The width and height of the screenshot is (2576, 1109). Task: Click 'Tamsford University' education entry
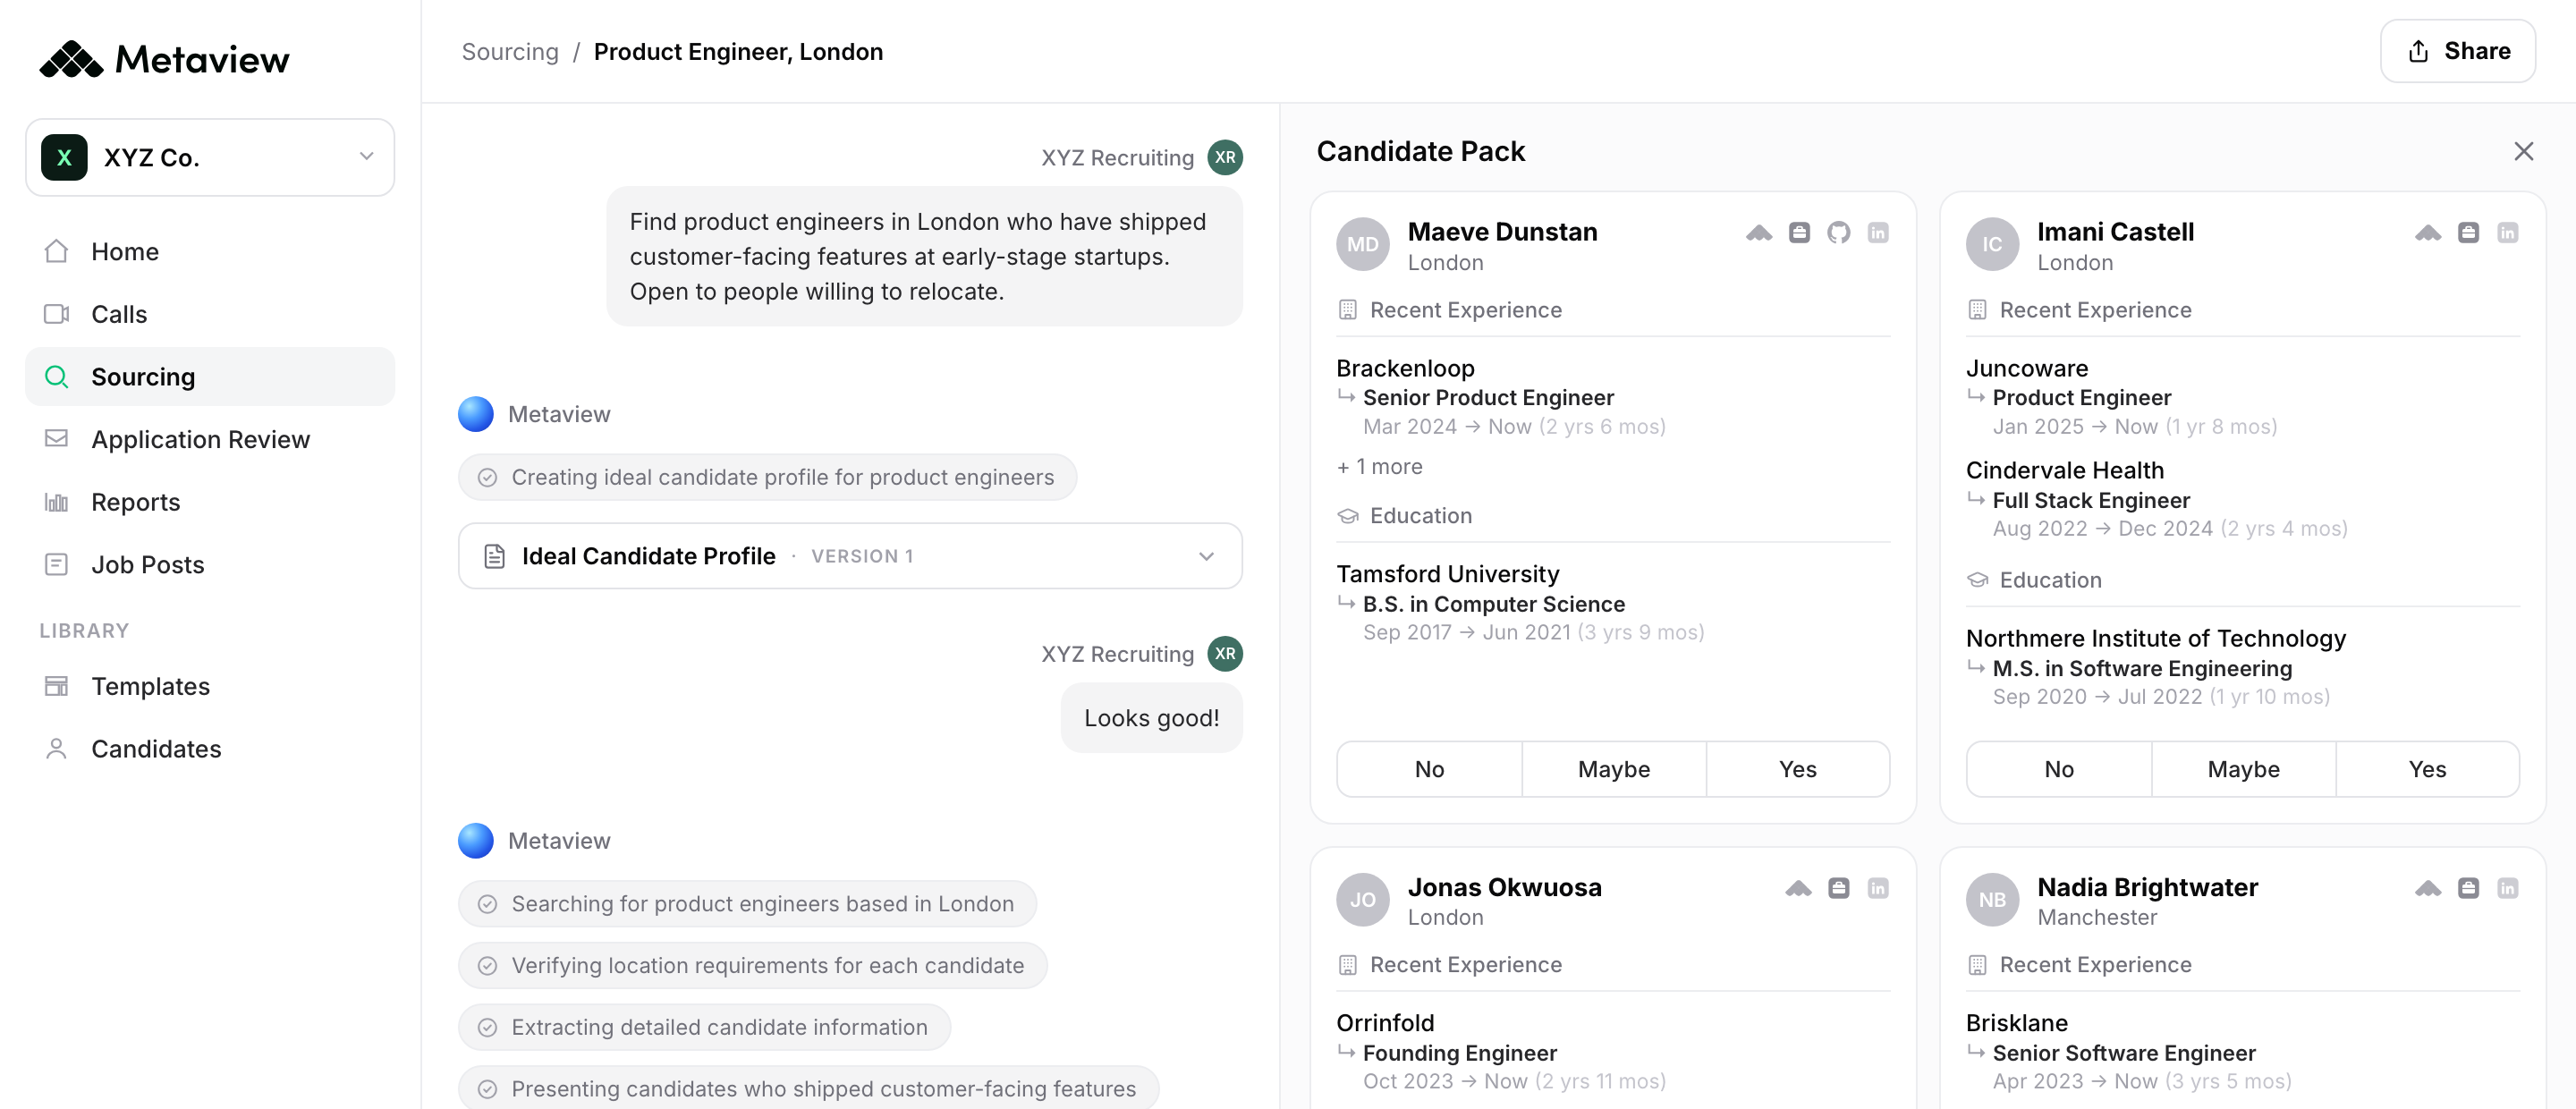pos(1447,574)
